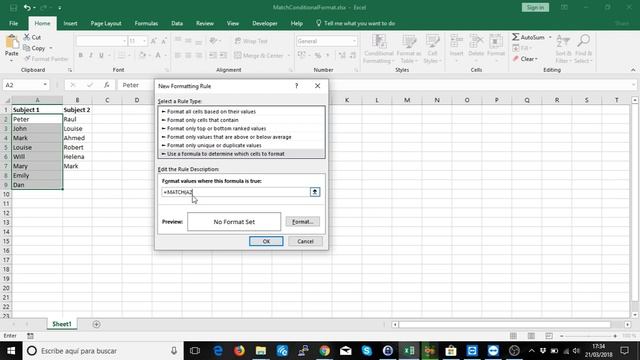Click the Find & Select magnifier icon

583,41
